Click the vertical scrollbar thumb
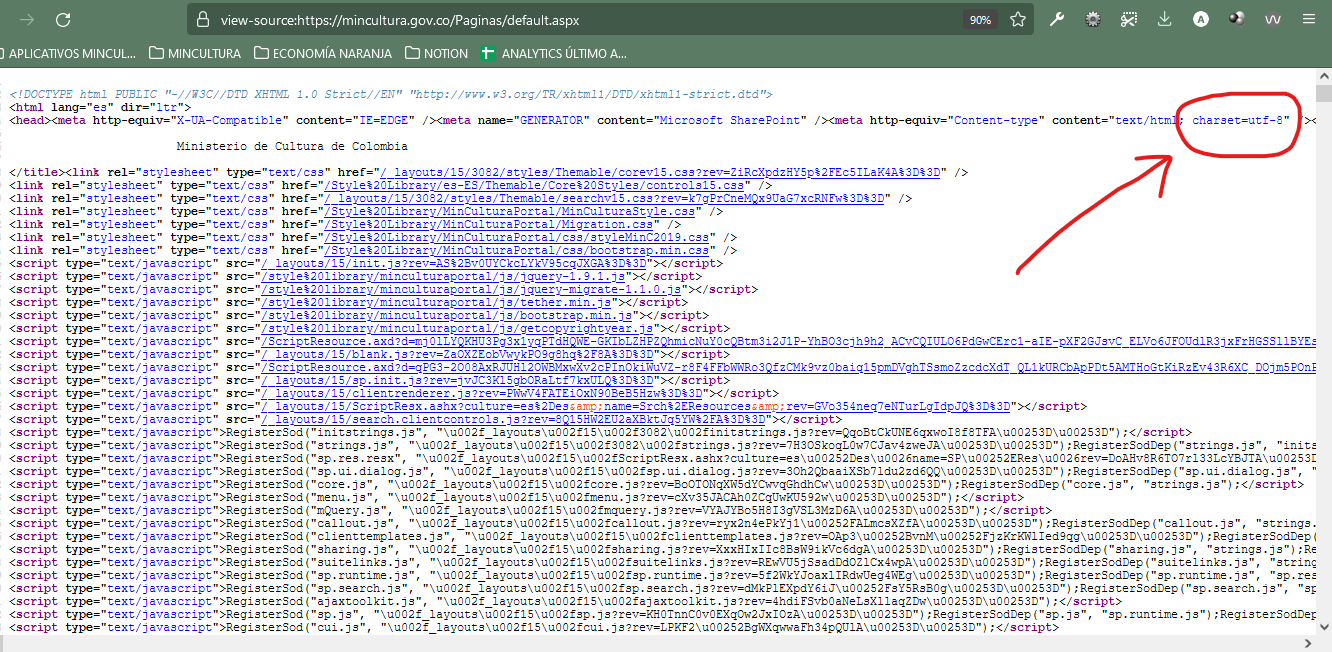The image size is (1332, 652). point(1324,94)
